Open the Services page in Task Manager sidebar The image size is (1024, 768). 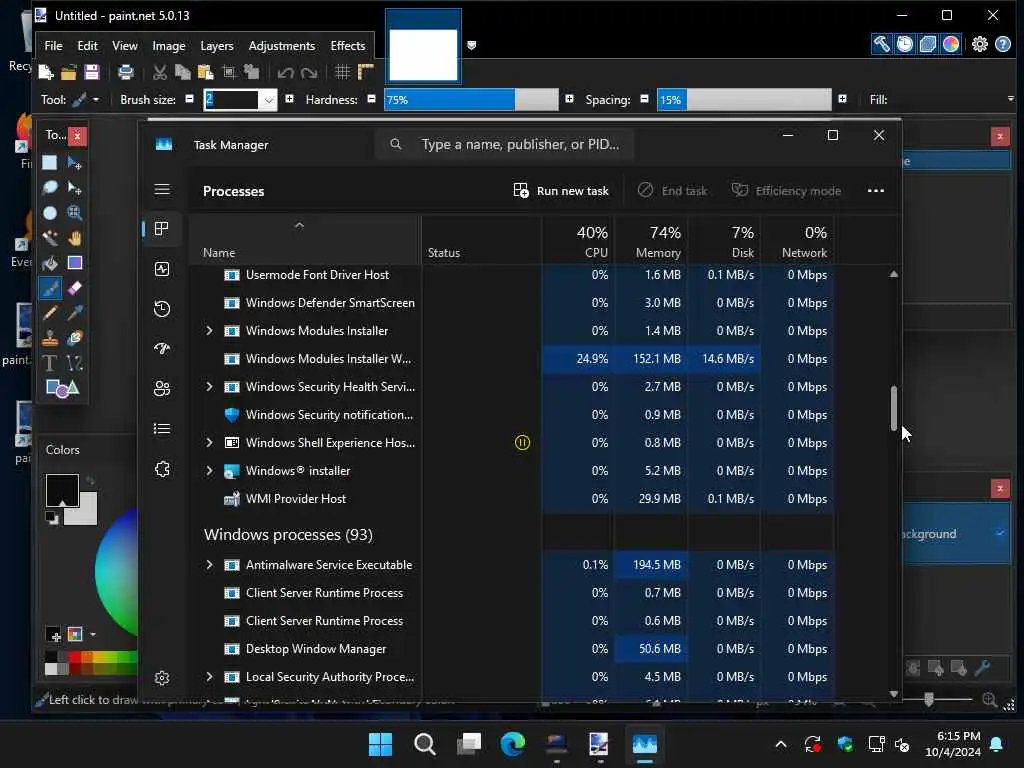pyautogui.click(x=162, y=469)
